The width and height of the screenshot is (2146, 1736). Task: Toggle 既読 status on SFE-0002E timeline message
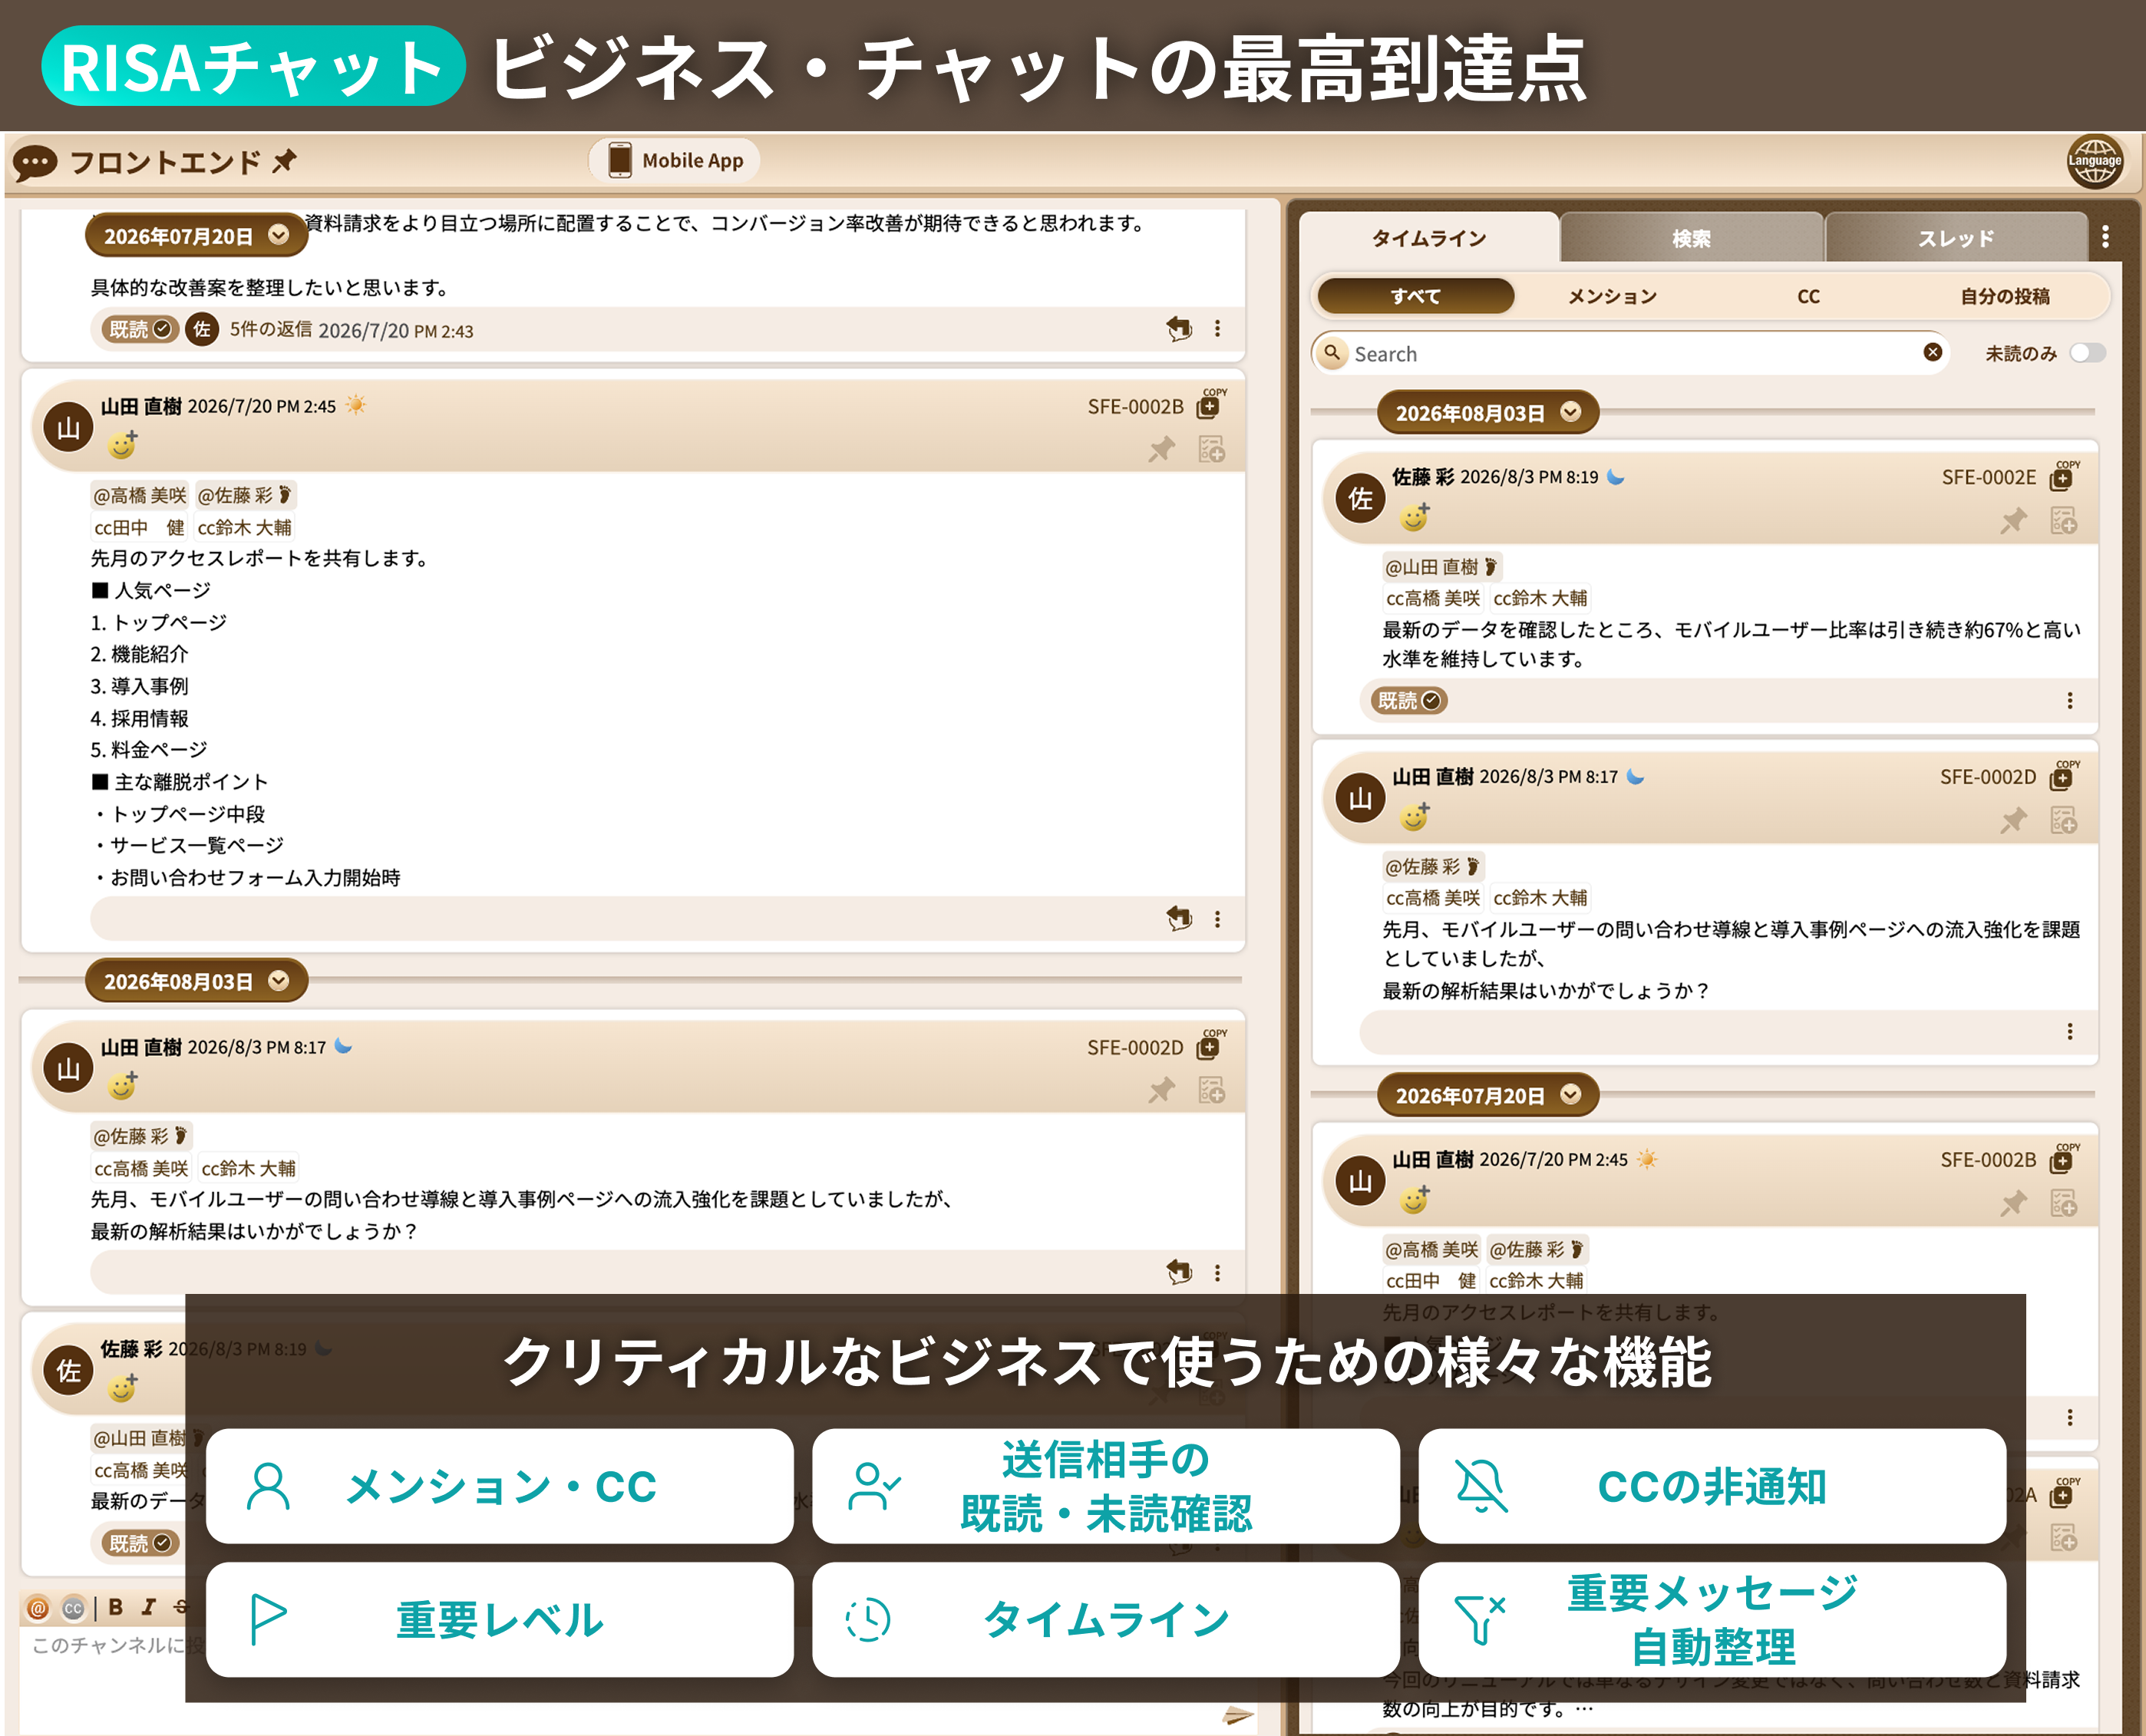[x=1408, y=700]
